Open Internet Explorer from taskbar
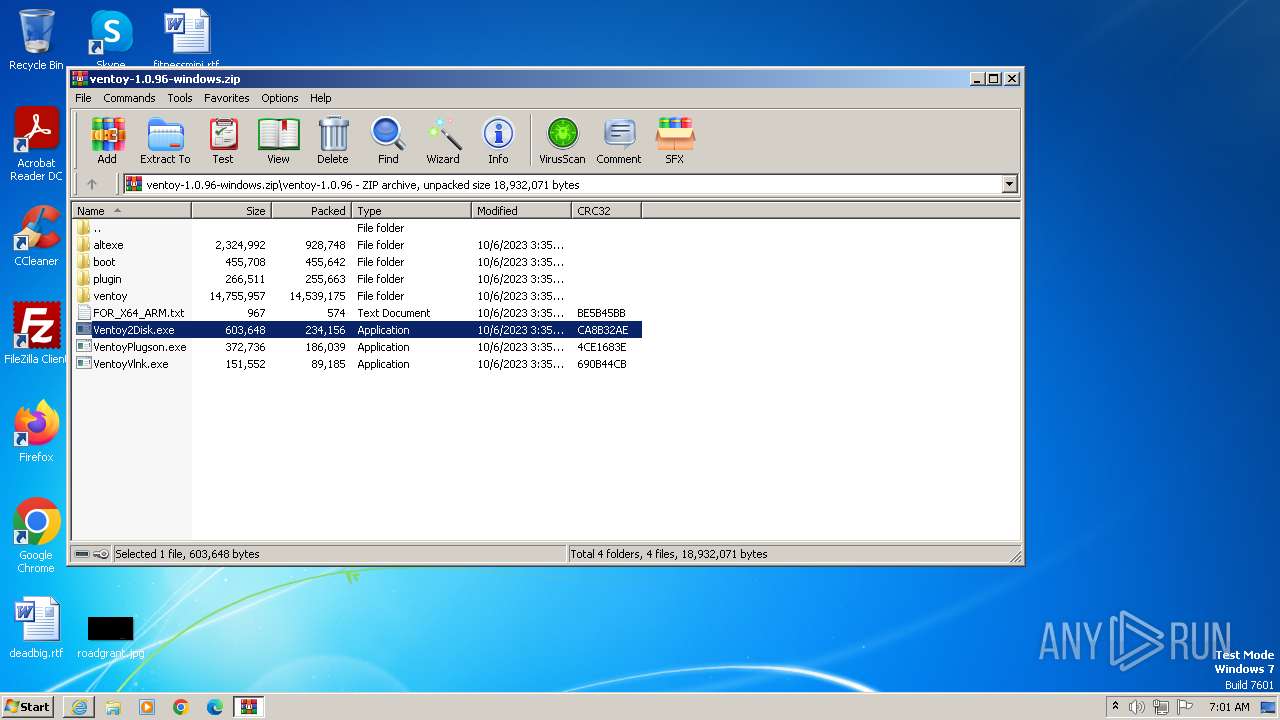This screenshot has width=1280, height=720. coord(79,707)
